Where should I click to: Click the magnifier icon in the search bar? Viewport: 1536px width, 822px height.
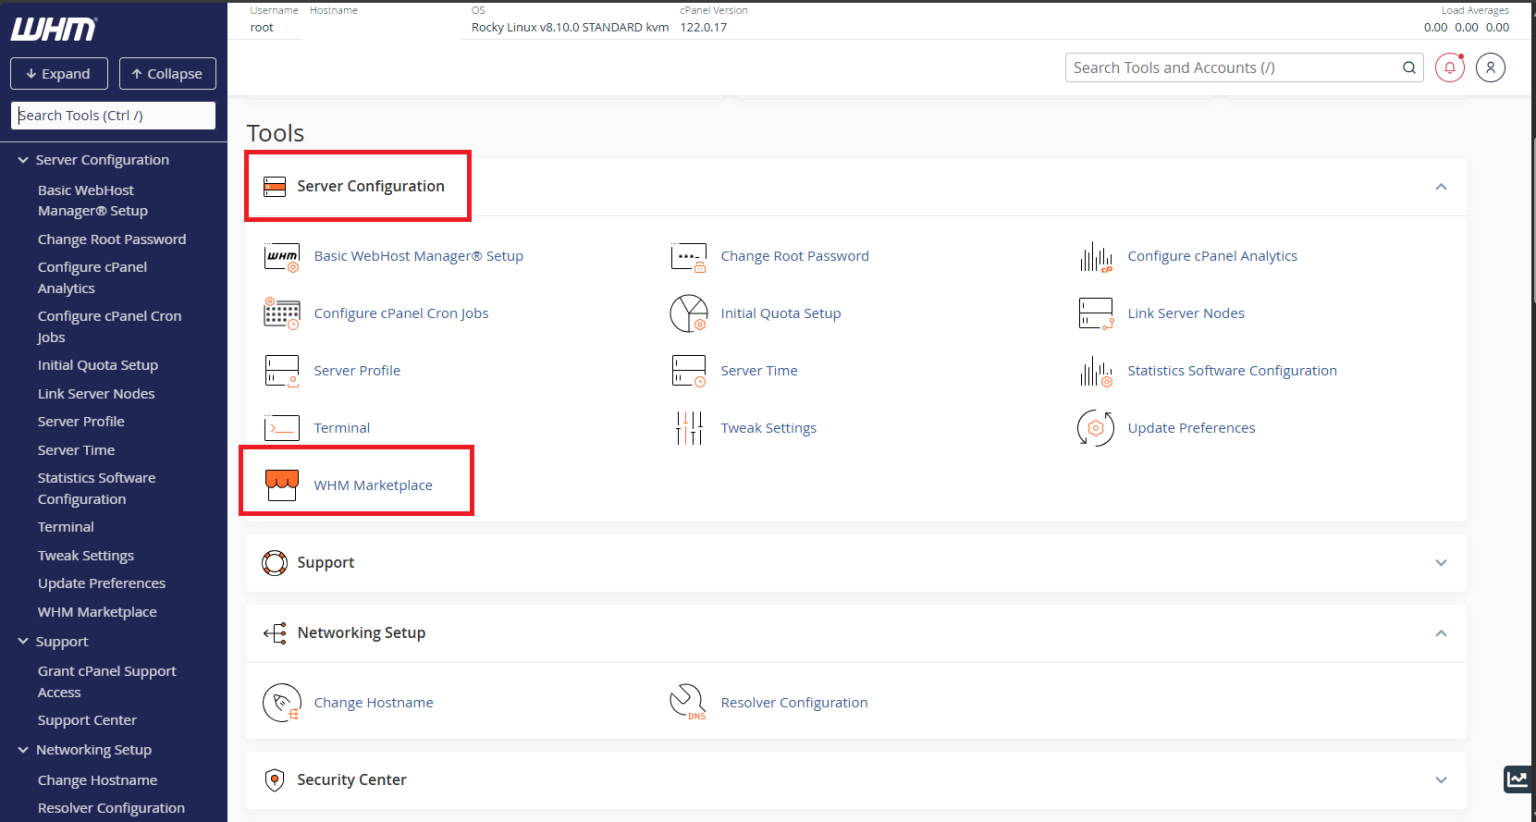point(1408,67)
